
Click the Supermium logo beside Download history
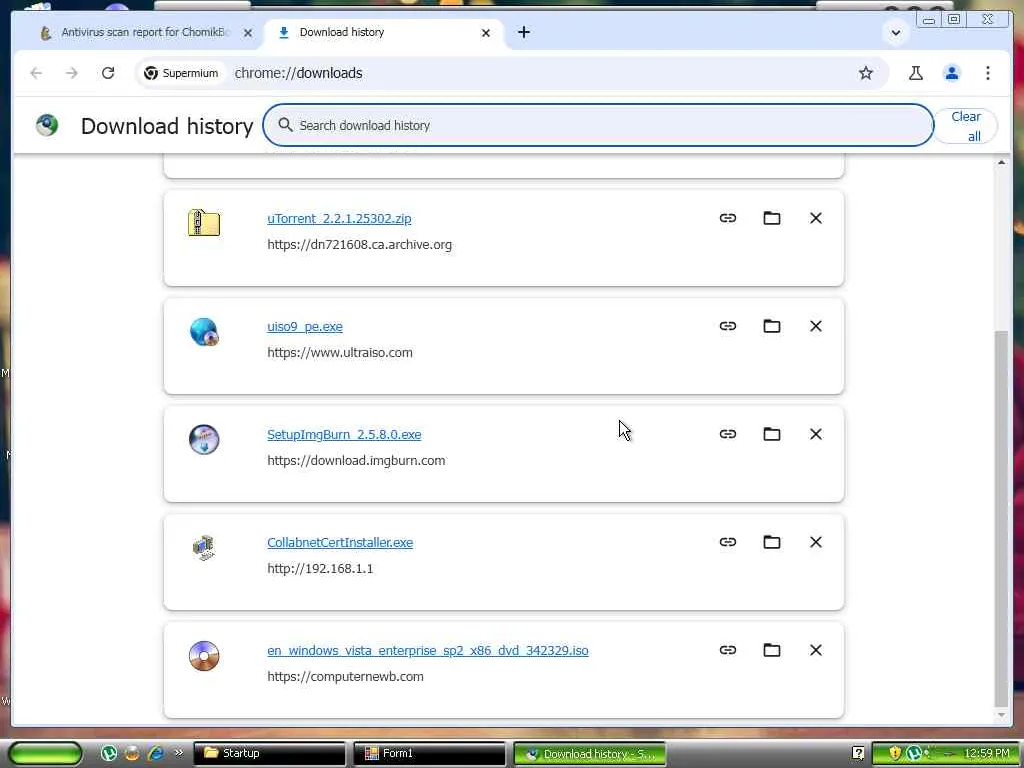[47, 125]
